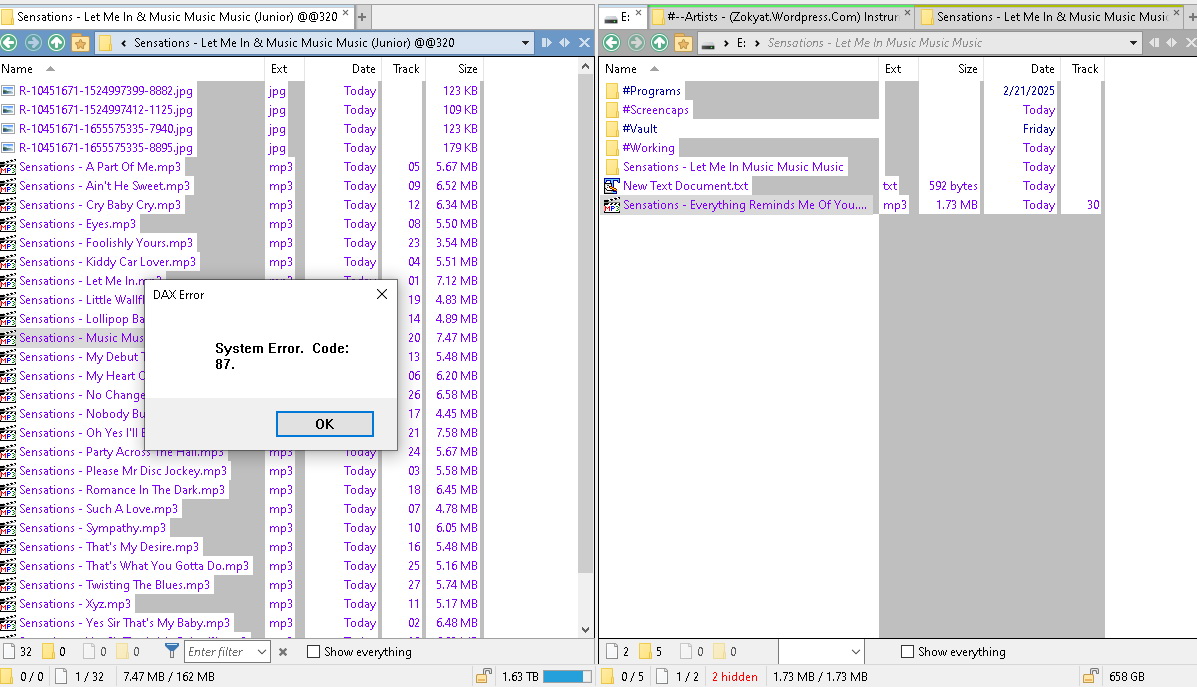This screenshot has height=687, width=1197.
Task: Click the right pane Forward arrow icon
Action: pyautogui.click(x=635, y=43)
